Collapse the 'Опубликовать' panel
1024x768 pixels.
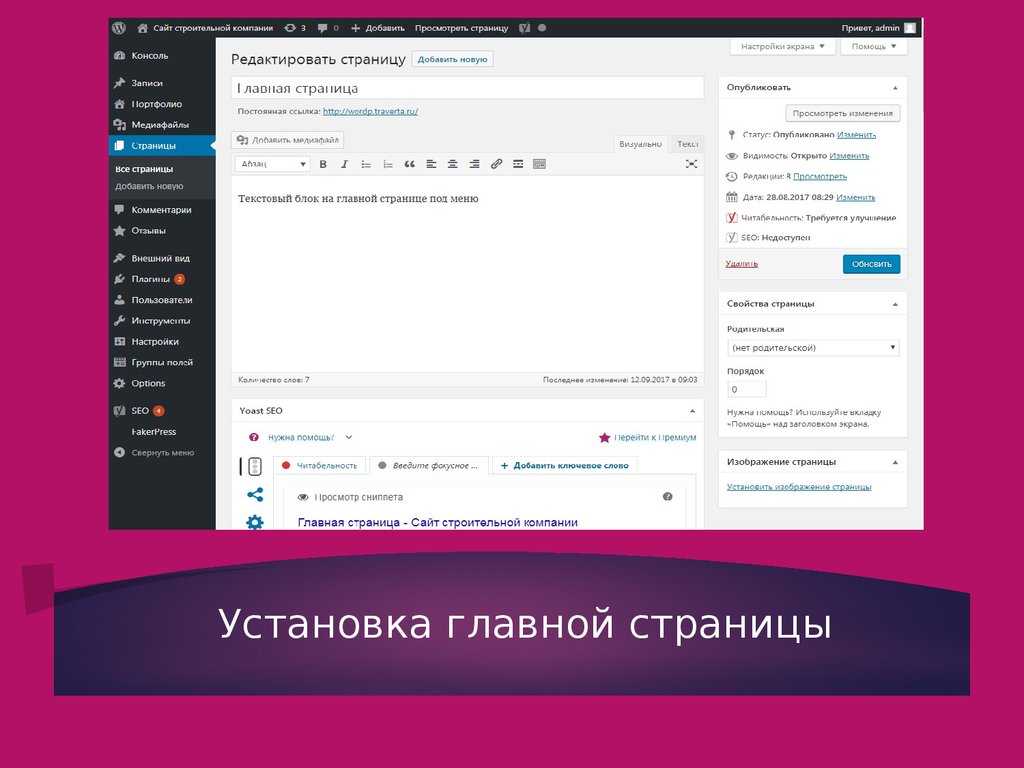tap(895, 88)
